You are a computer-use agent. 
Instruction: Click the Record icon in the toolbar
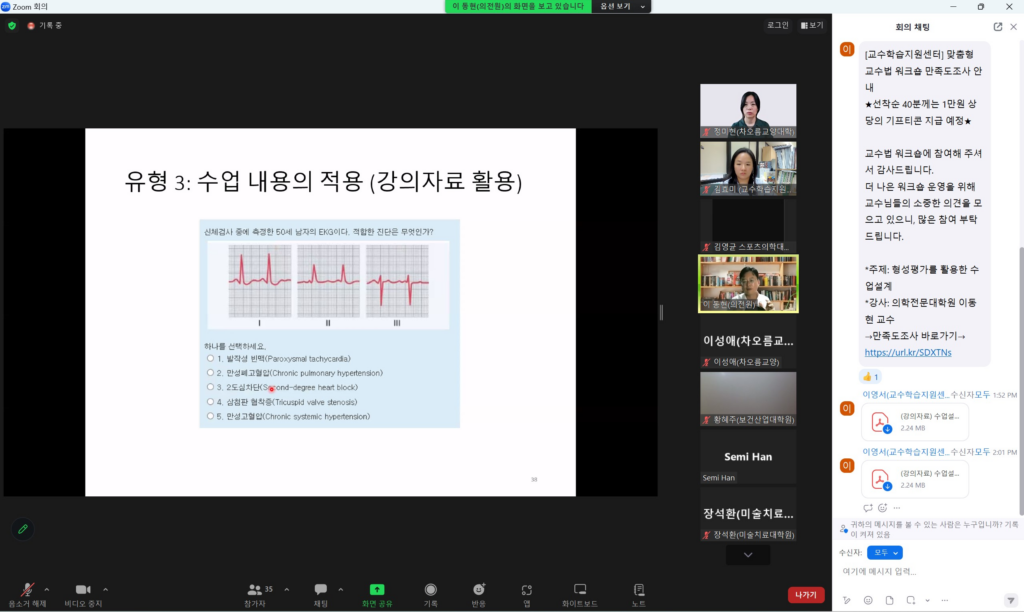coord(430,590)
